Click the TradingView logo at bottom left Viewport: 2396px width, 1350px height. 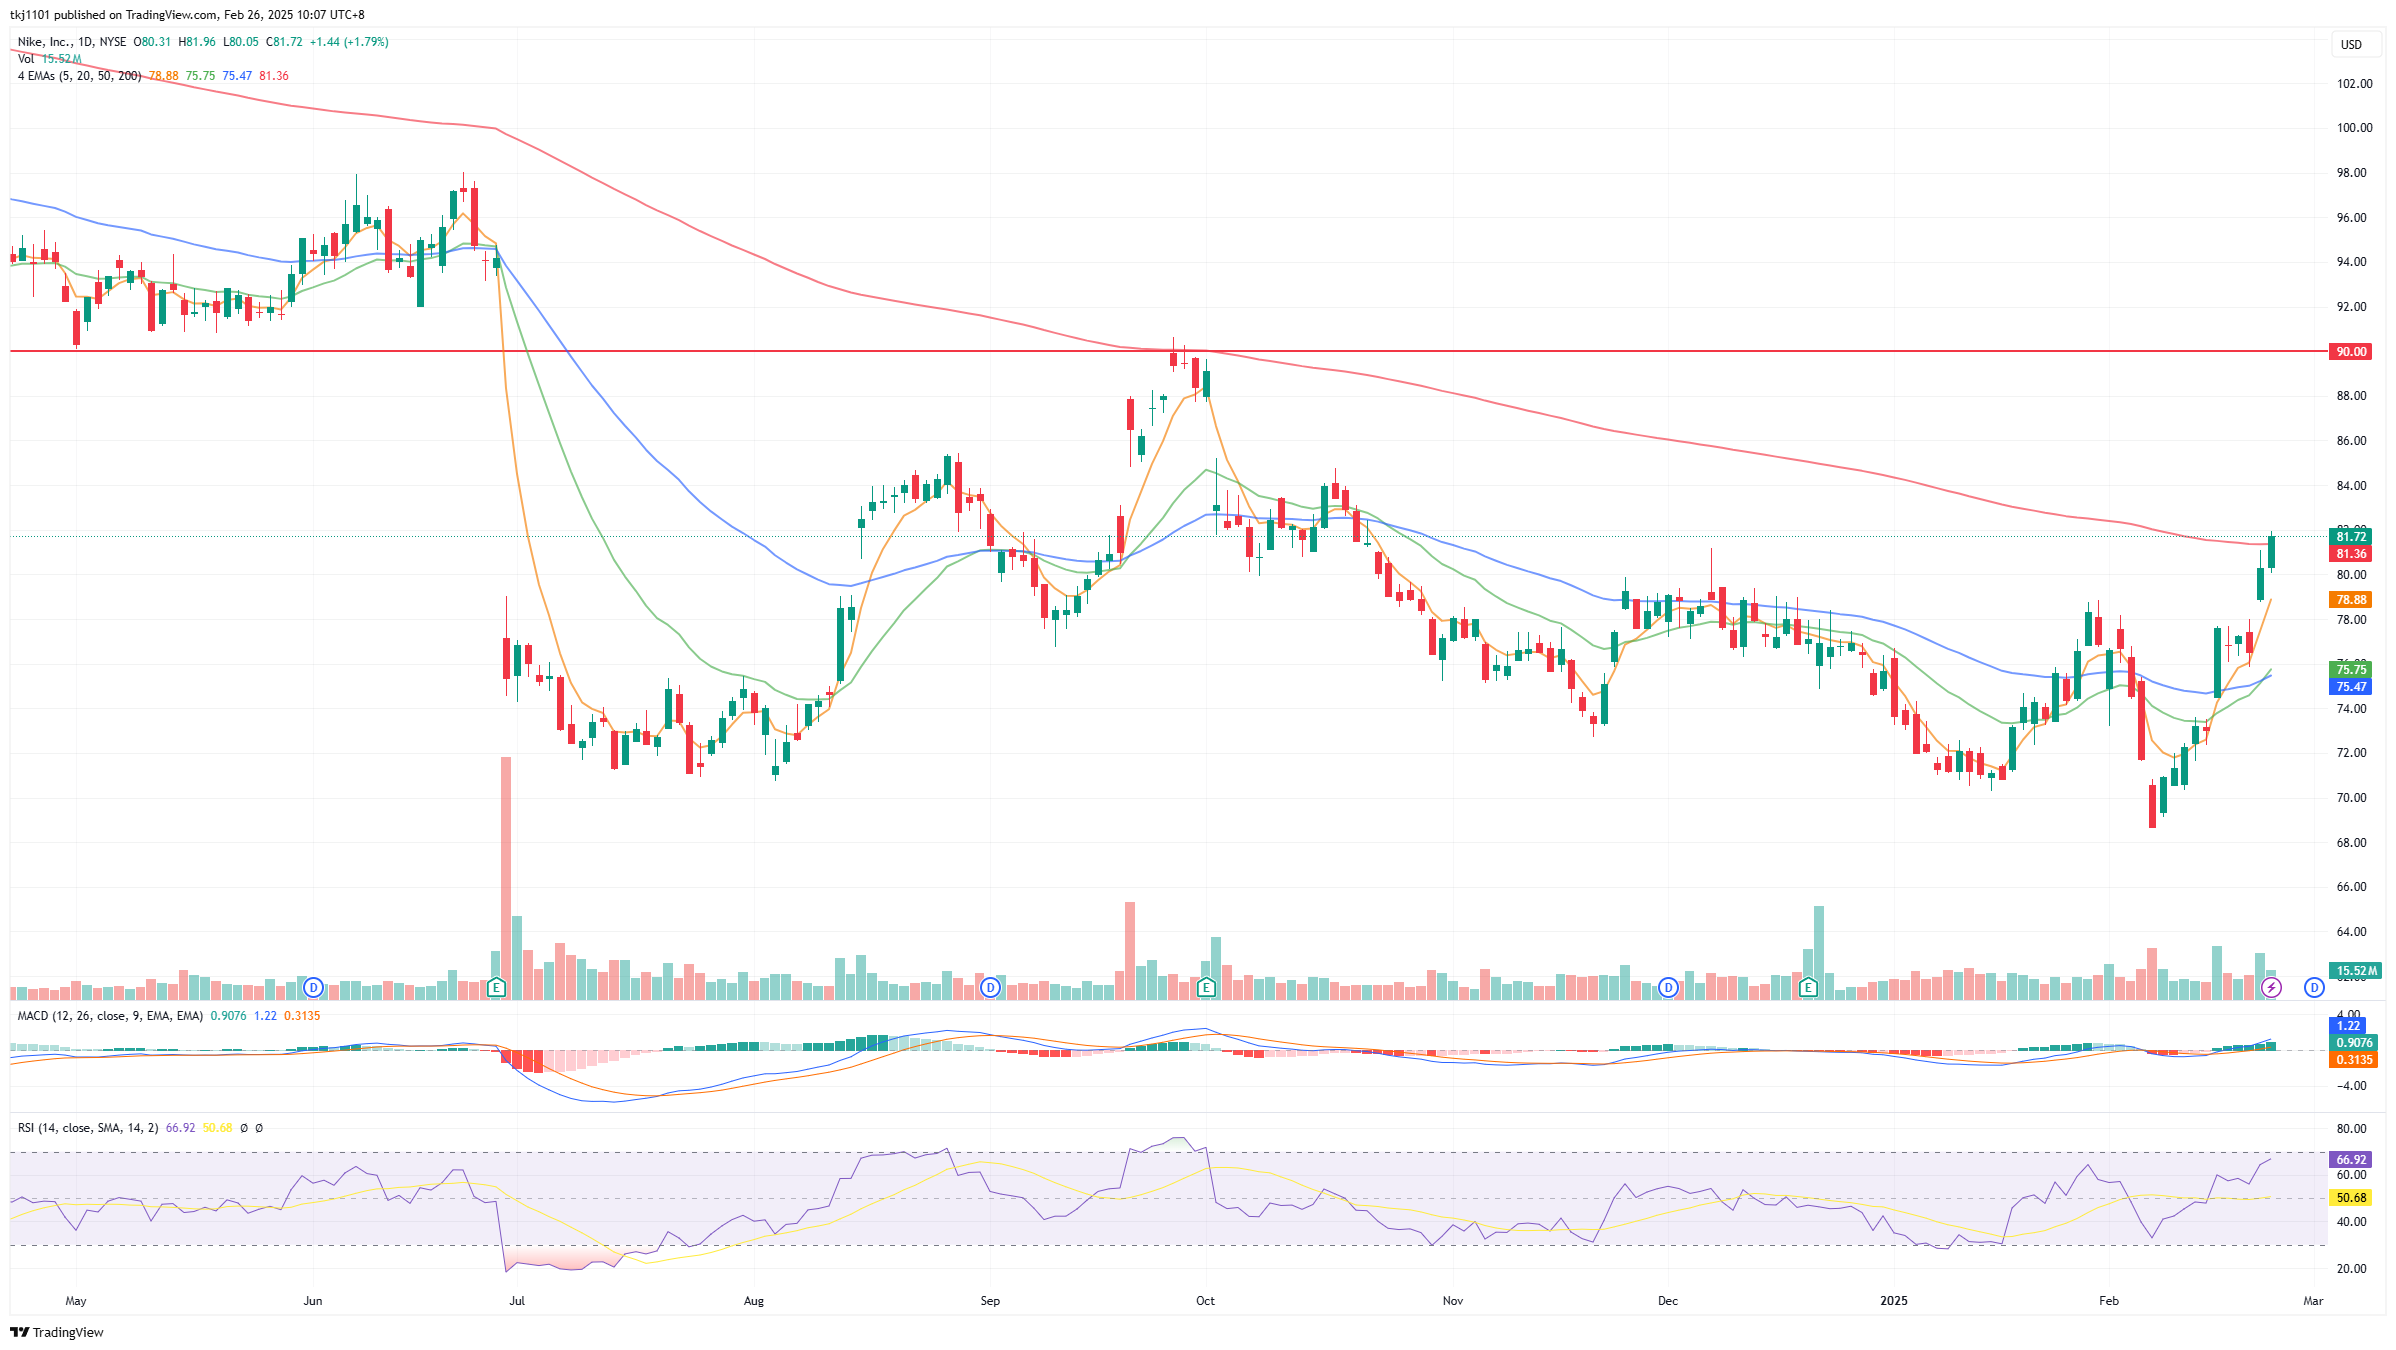[x=57, y=1332]
